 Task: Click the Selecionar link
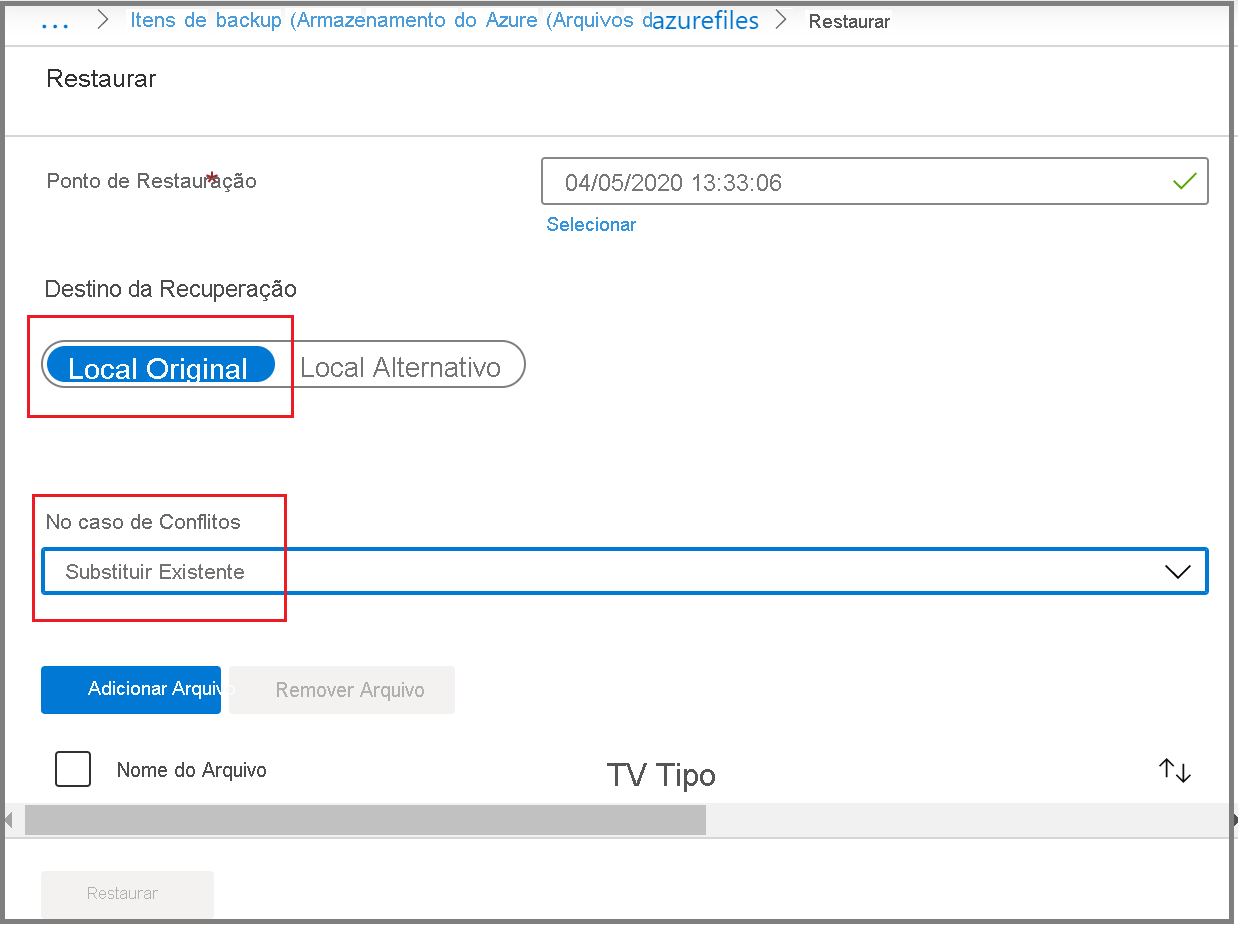(591, 224)
